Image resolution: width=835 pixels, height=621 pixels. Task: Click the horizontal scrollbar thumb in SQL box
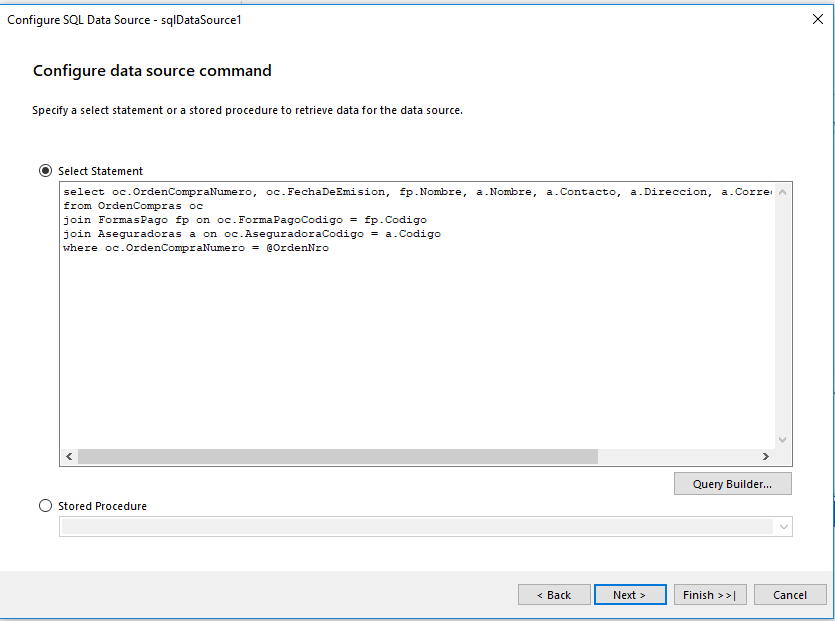337,456
